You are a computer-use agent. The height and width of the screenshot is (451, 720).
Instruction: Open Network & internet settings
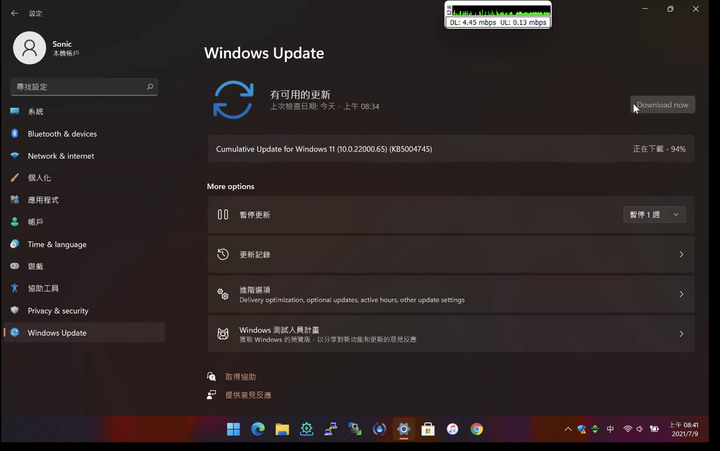(x=84, y=156)
